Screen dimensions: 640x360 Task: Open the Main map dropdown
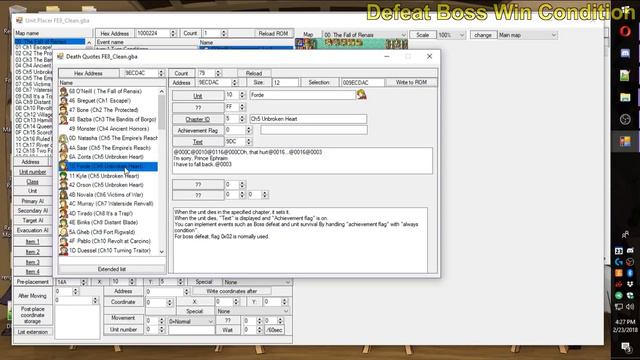(x=527, y=35)
